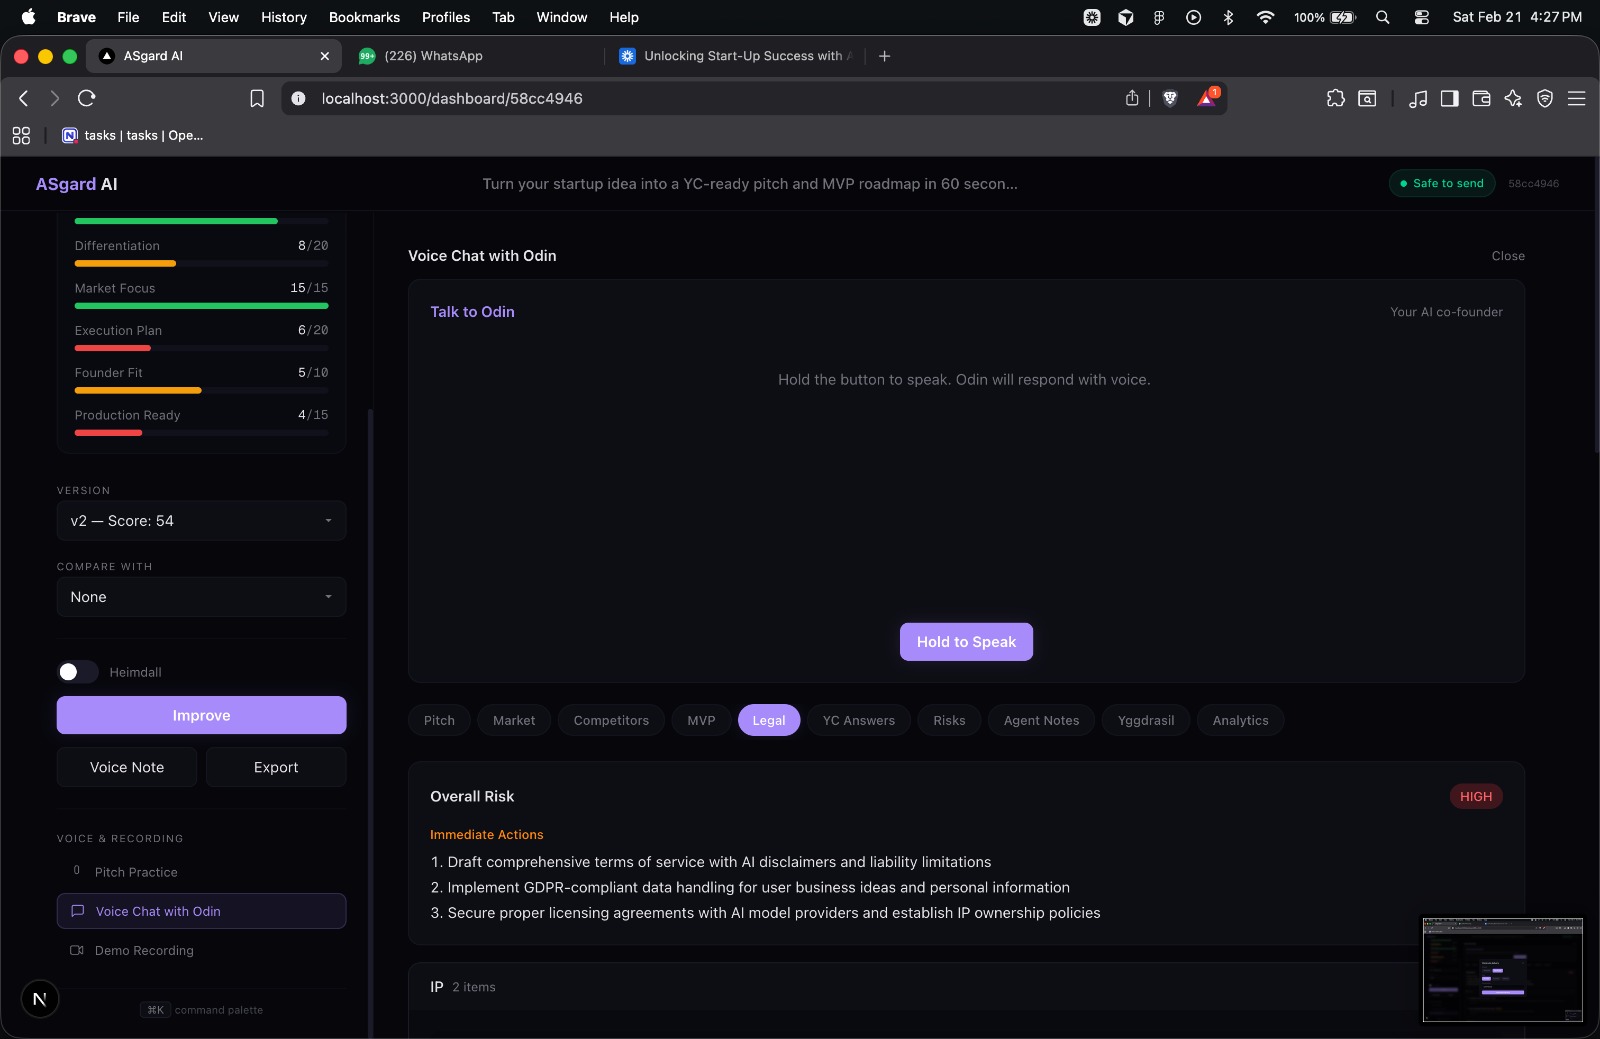Screen dimensions: 1600x1039
Task: Click the address bar URL field
Action: (x=700, y=98)
